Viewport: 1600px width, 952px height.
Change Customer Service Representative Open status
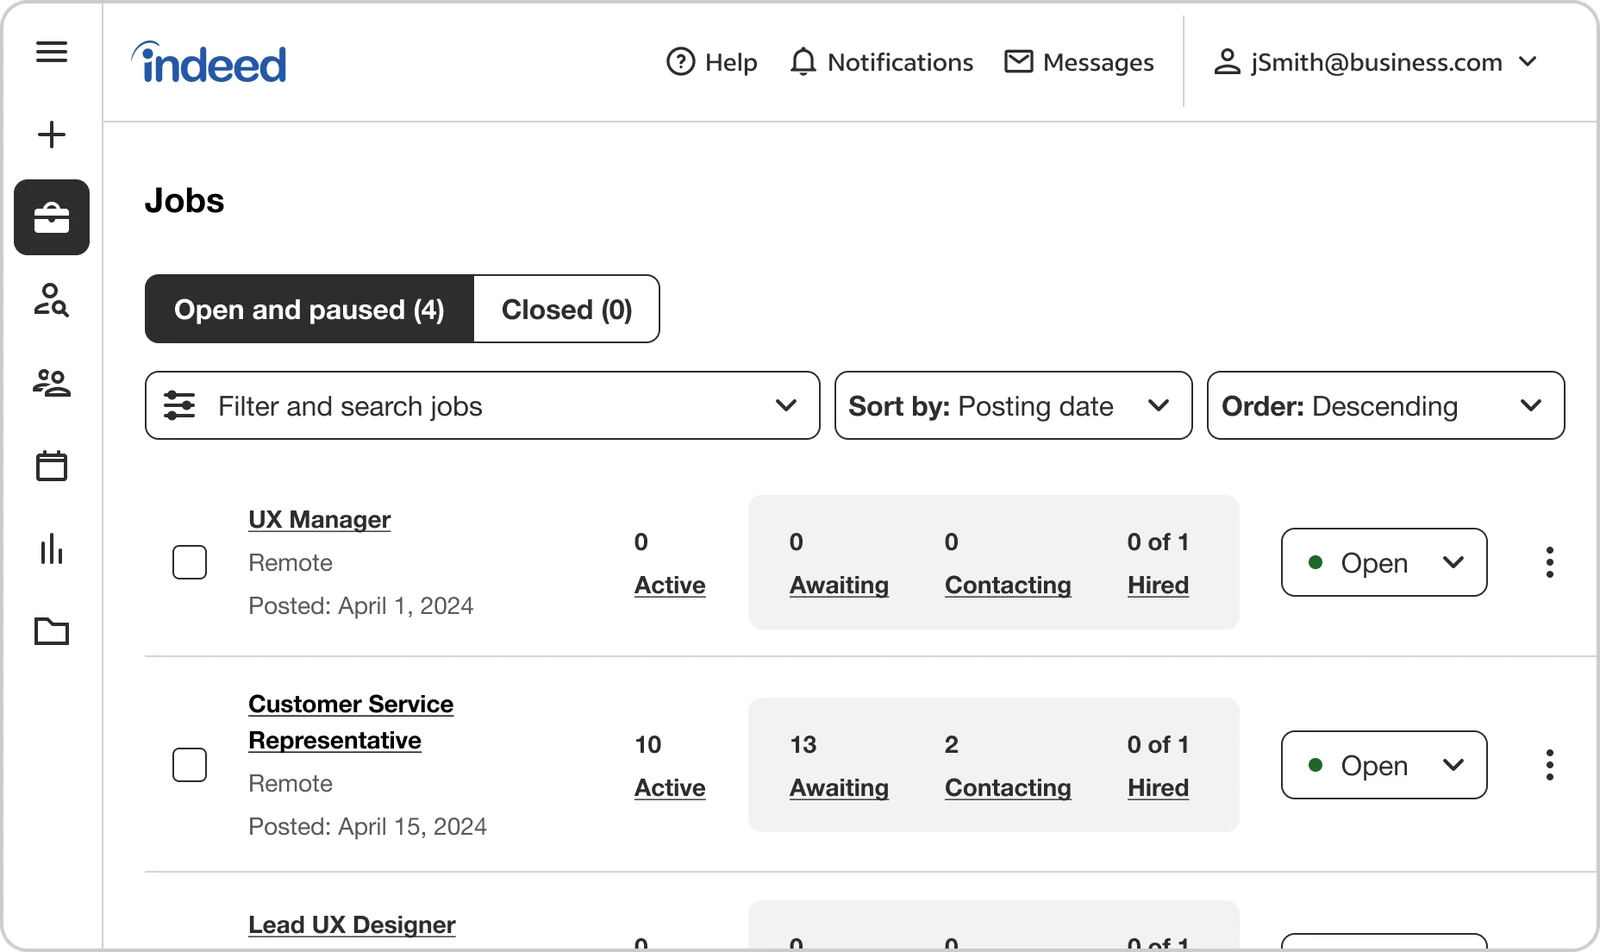point(1384,765)
